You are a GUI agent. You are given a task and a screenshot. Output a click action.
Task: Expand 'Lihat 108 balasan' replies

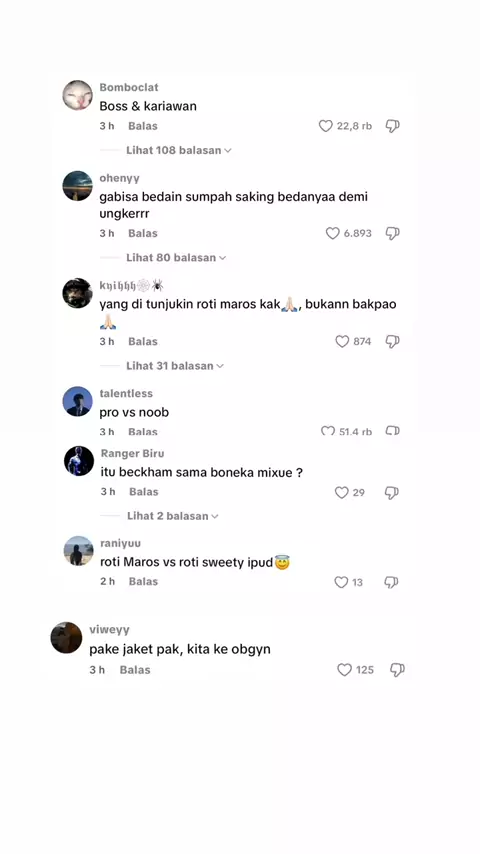tap(179, 150)
